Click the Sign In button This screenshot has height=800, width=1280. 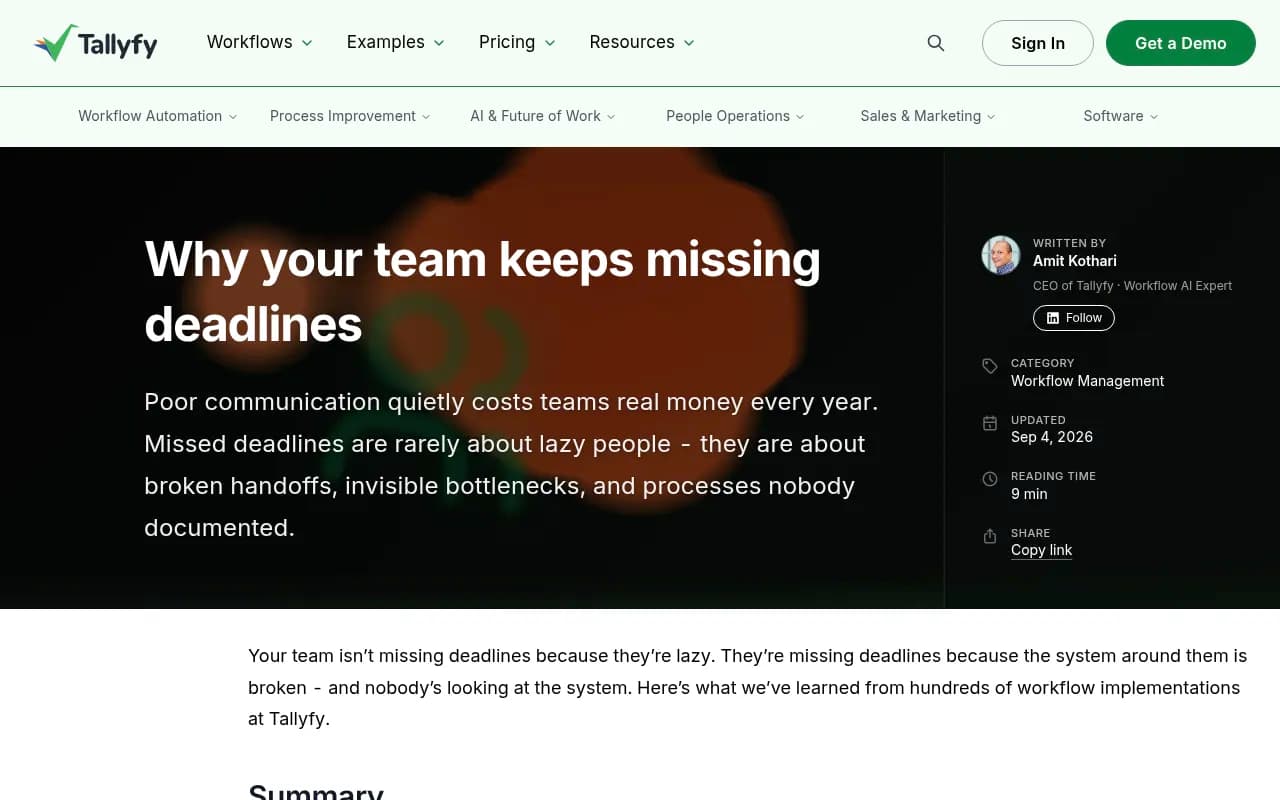[1038, 43]
